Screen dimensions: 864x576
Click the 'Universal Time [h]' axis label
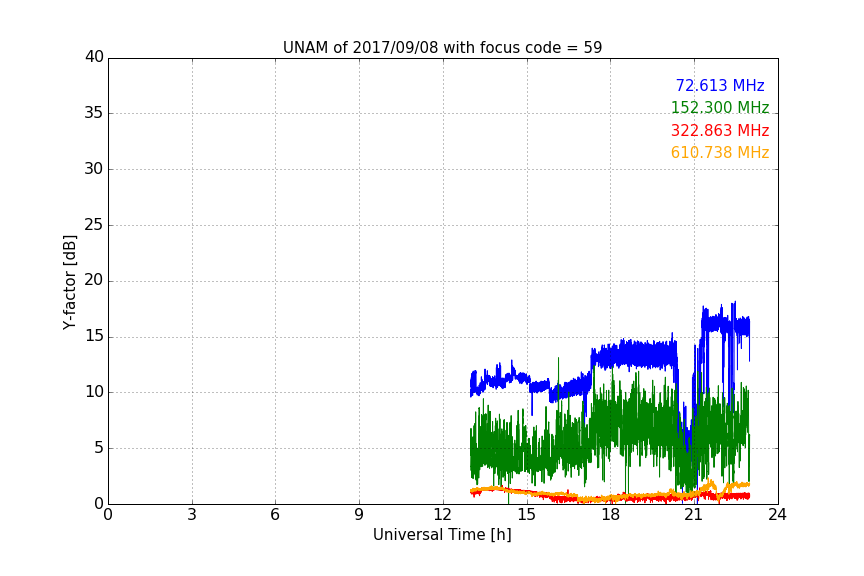point(442,535)
